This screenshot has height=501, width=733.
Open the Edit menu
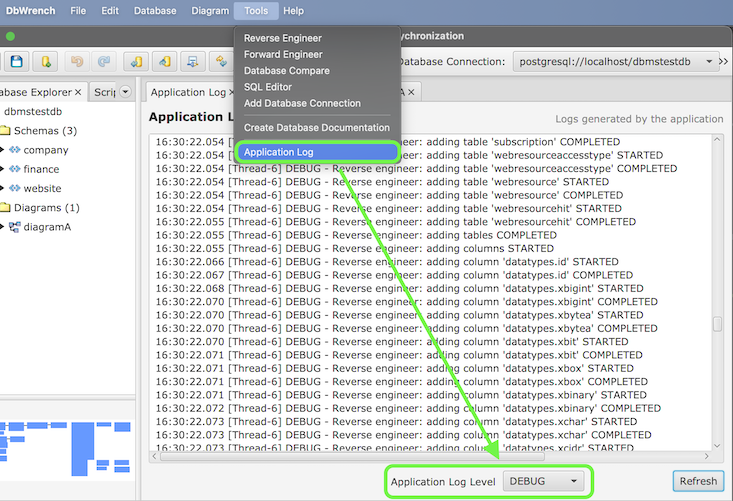(x=110, y=11)
